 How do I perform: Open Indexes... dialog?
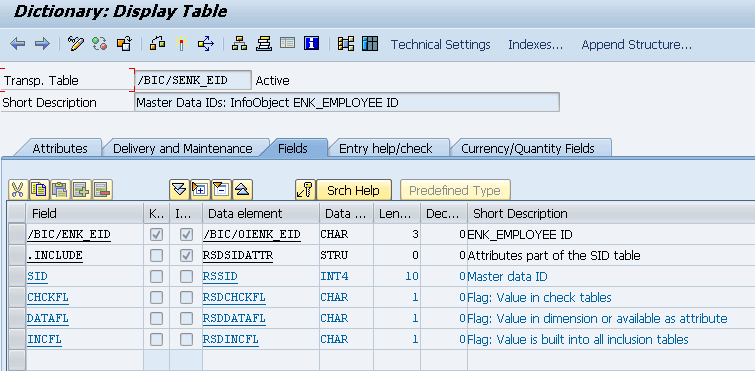tap(535, 44)
